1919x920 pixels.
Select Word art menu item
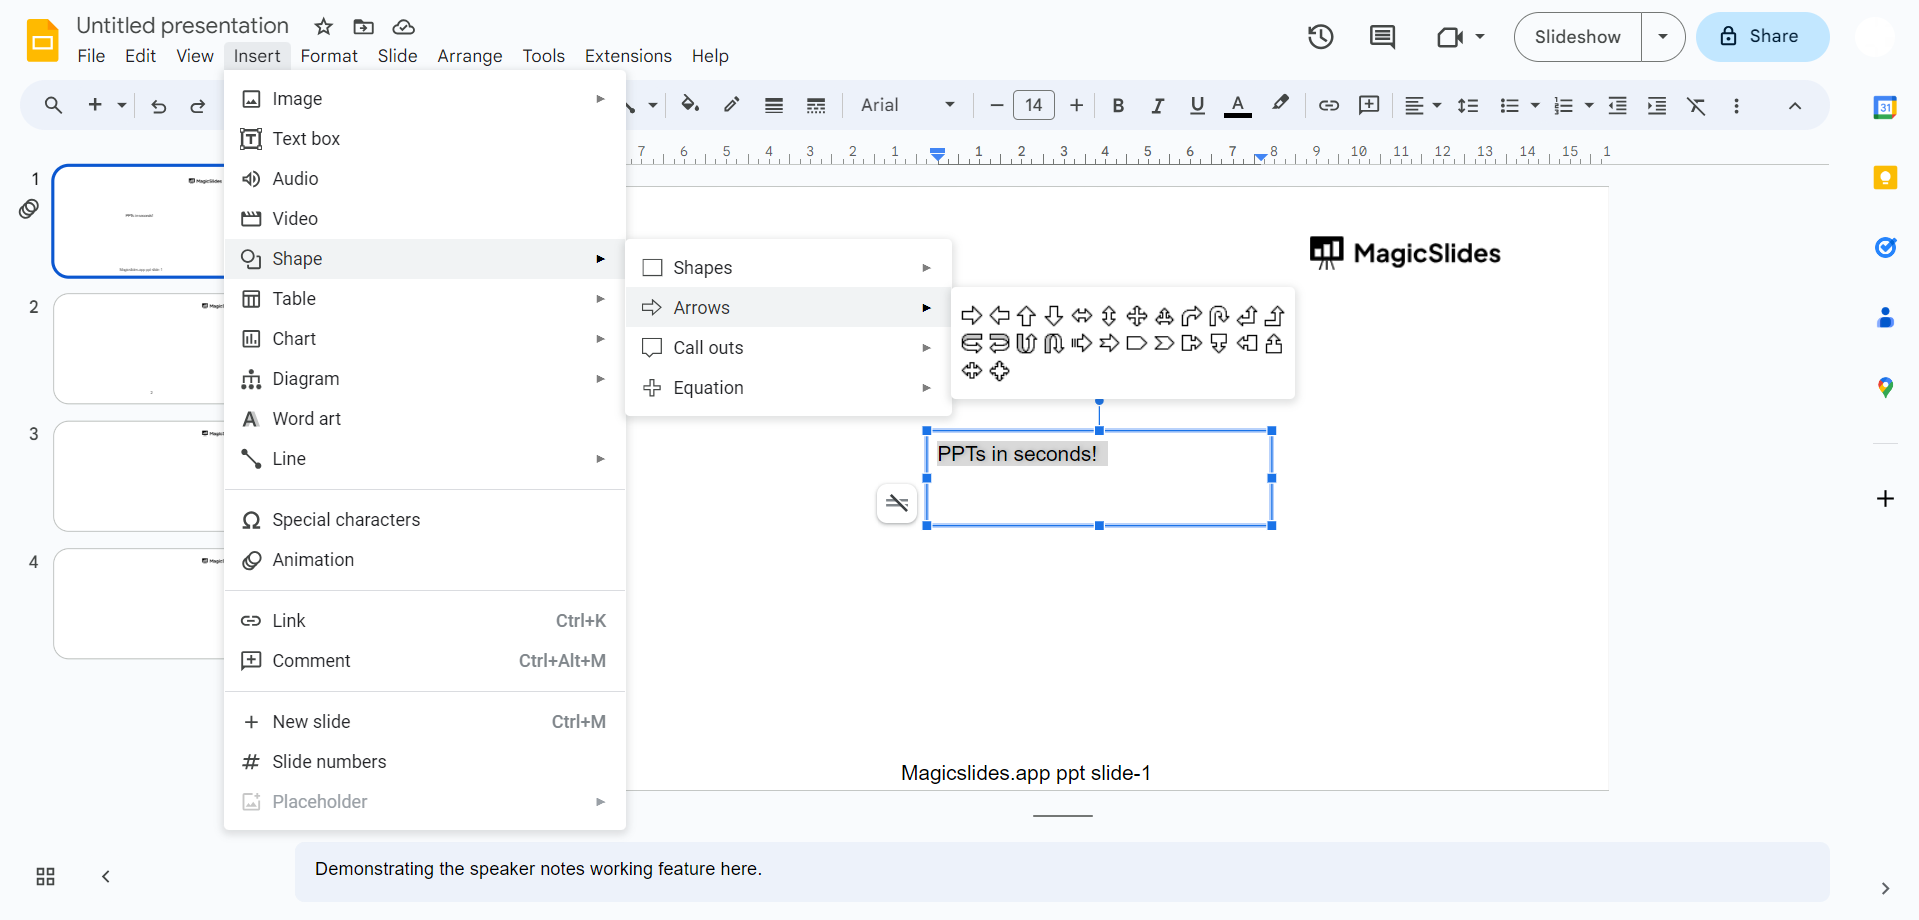(425, 419)
